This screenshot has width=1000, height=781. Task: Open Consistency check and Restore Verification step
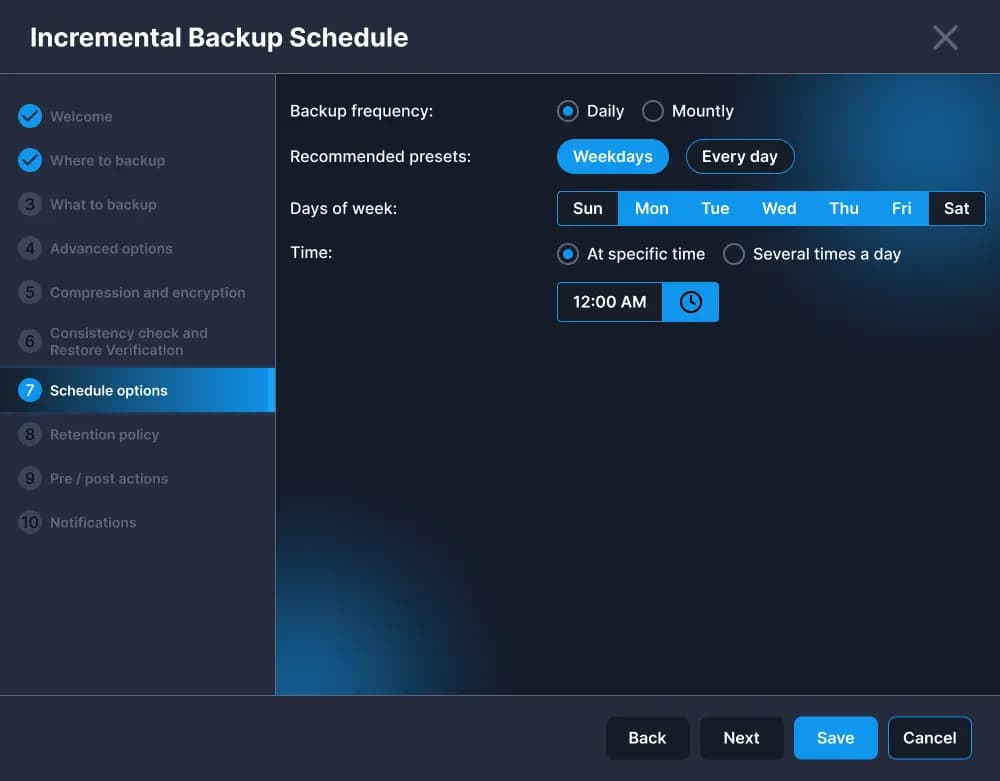point(129,341)
